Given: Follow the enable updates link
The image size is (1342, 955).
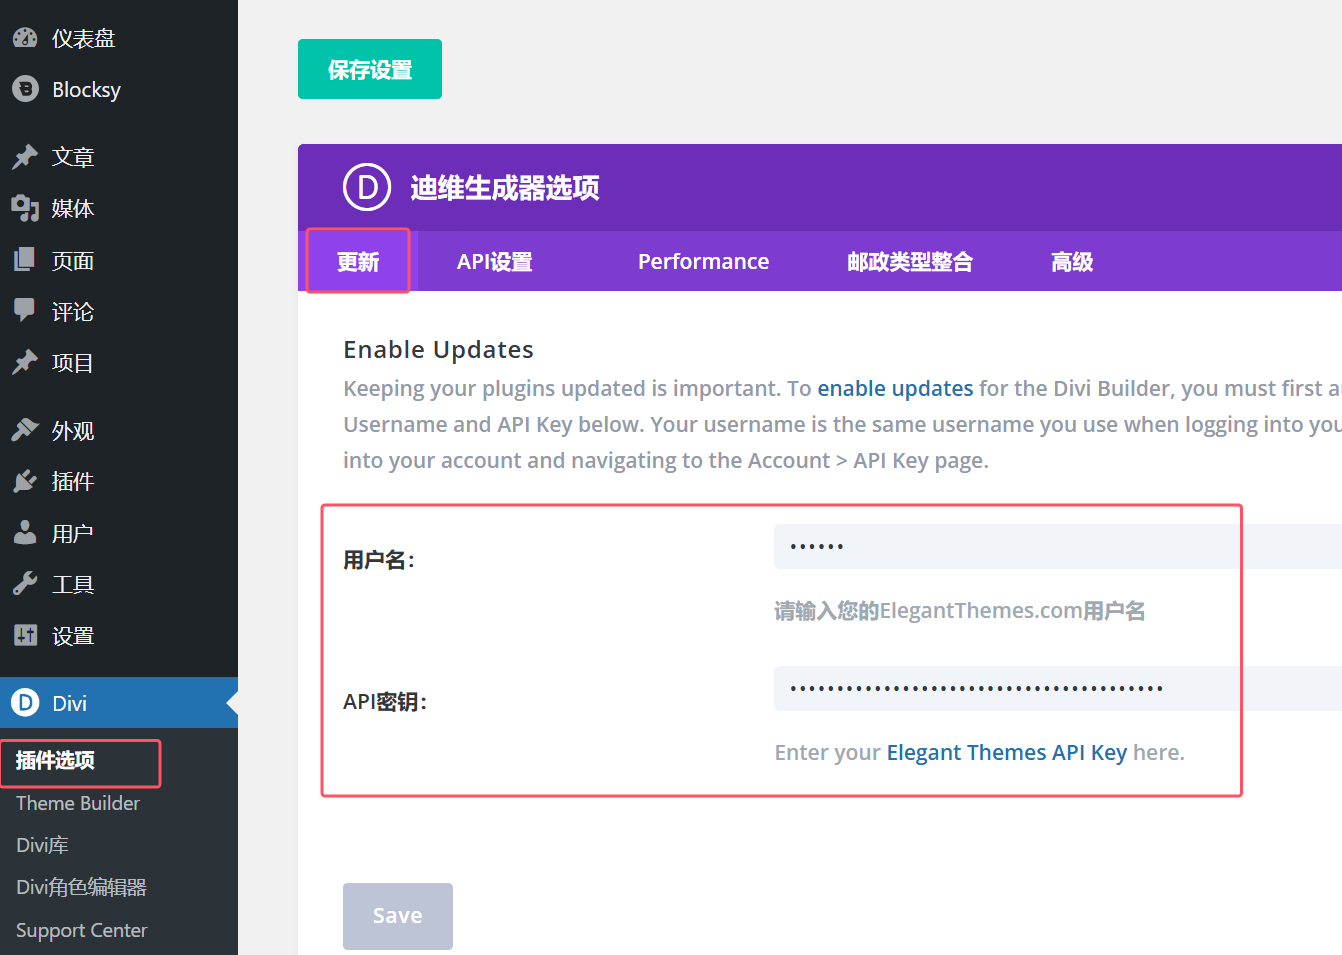Looking at the screenshot, I should 895,388.
